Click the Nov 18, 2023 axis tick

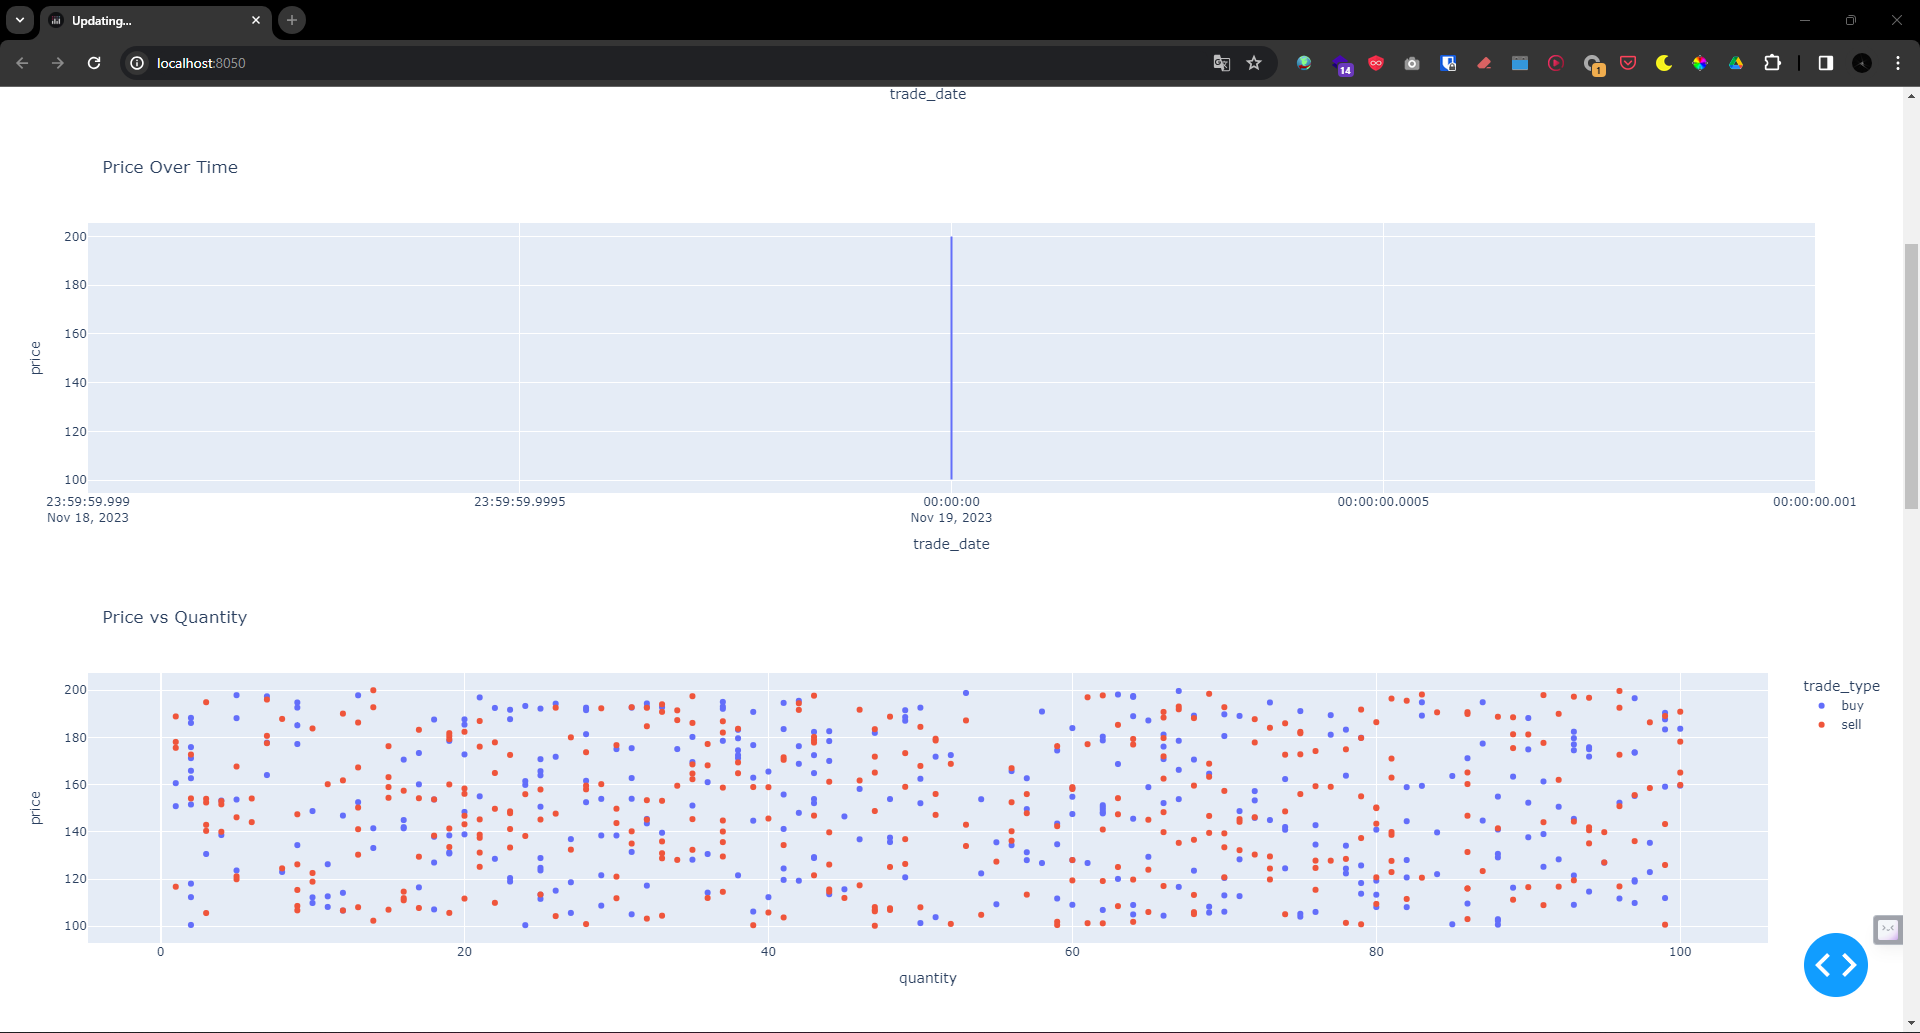click(88, 518)
